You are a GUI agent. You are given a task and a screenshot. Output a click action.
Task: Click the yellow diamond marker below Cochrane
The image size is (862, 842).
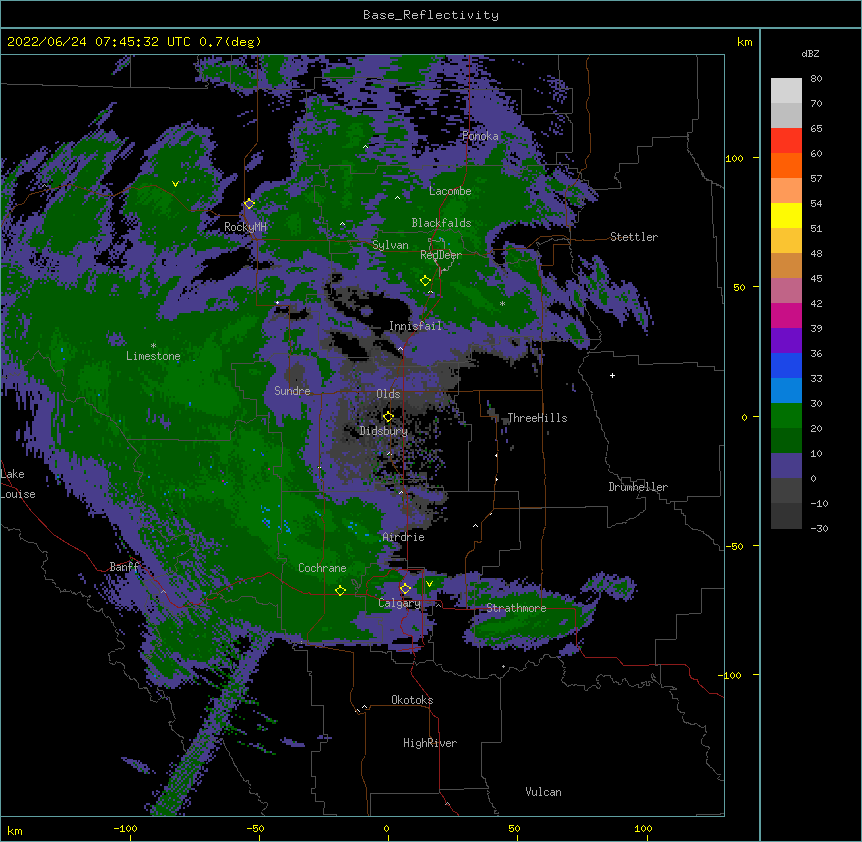(340, 591)
